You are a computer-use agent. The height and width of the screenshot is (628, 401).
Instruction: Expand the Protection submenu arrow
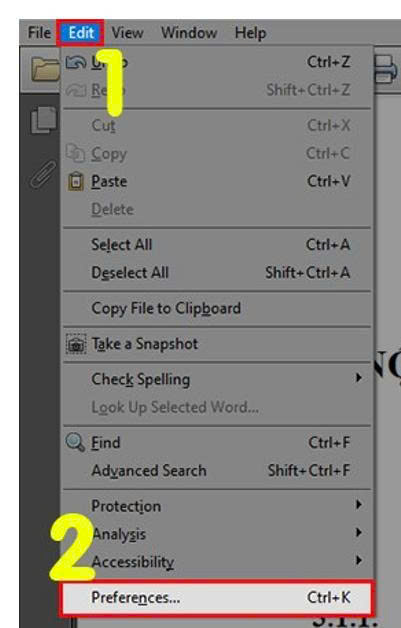pyautogui.click(x=359, y=505)
